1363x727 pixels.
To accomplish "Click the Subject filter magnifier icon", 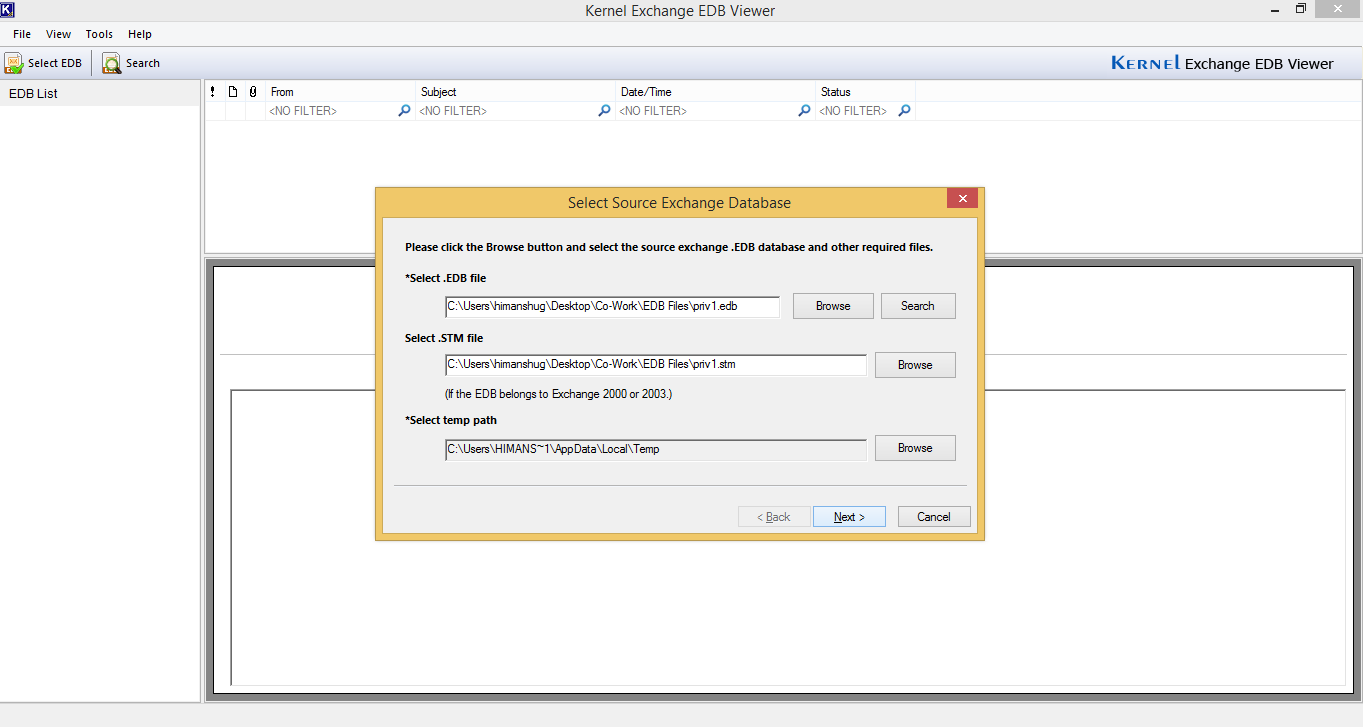I will click(604, 111).
